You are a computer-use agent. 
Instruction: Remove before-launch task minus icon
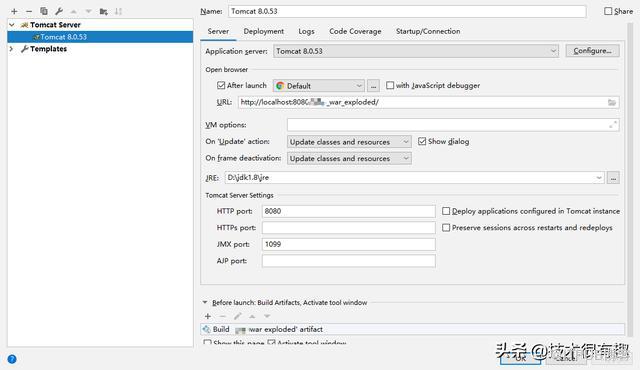click(222, 316)
